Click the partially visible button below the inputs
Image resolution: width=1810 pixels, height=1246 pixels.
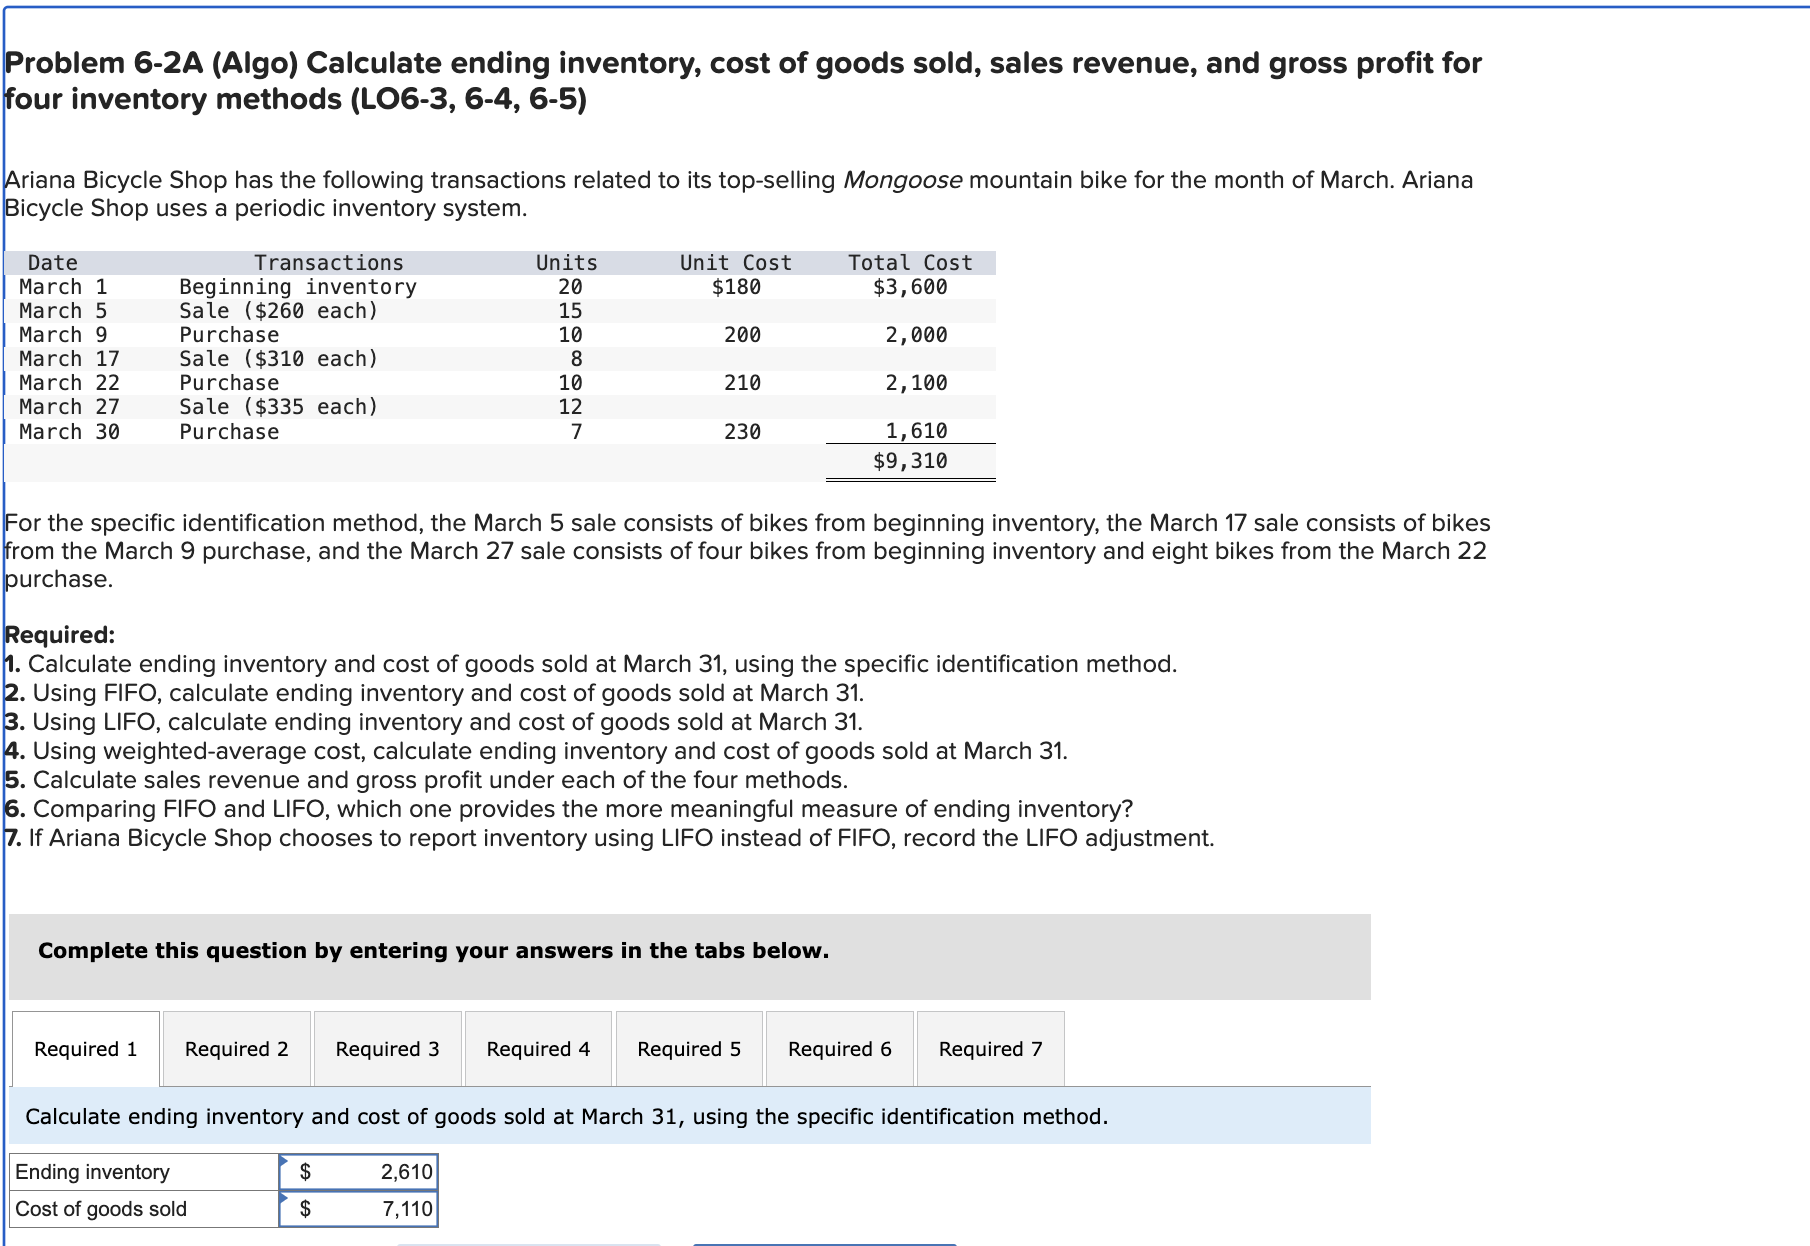click(x=530, y=1242)
